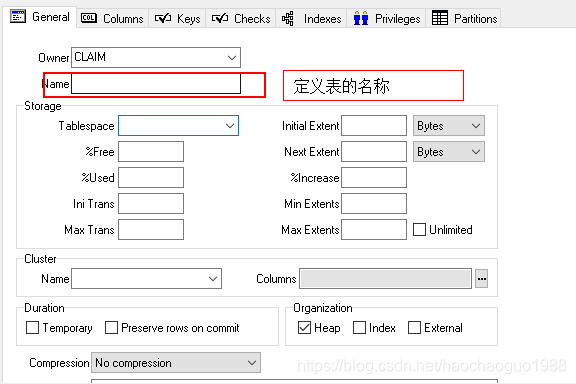Click the ellipsis button beside Cluster Columns
Image resolution: width=576 pixels, height=384 pixels.
click(482, 279)
